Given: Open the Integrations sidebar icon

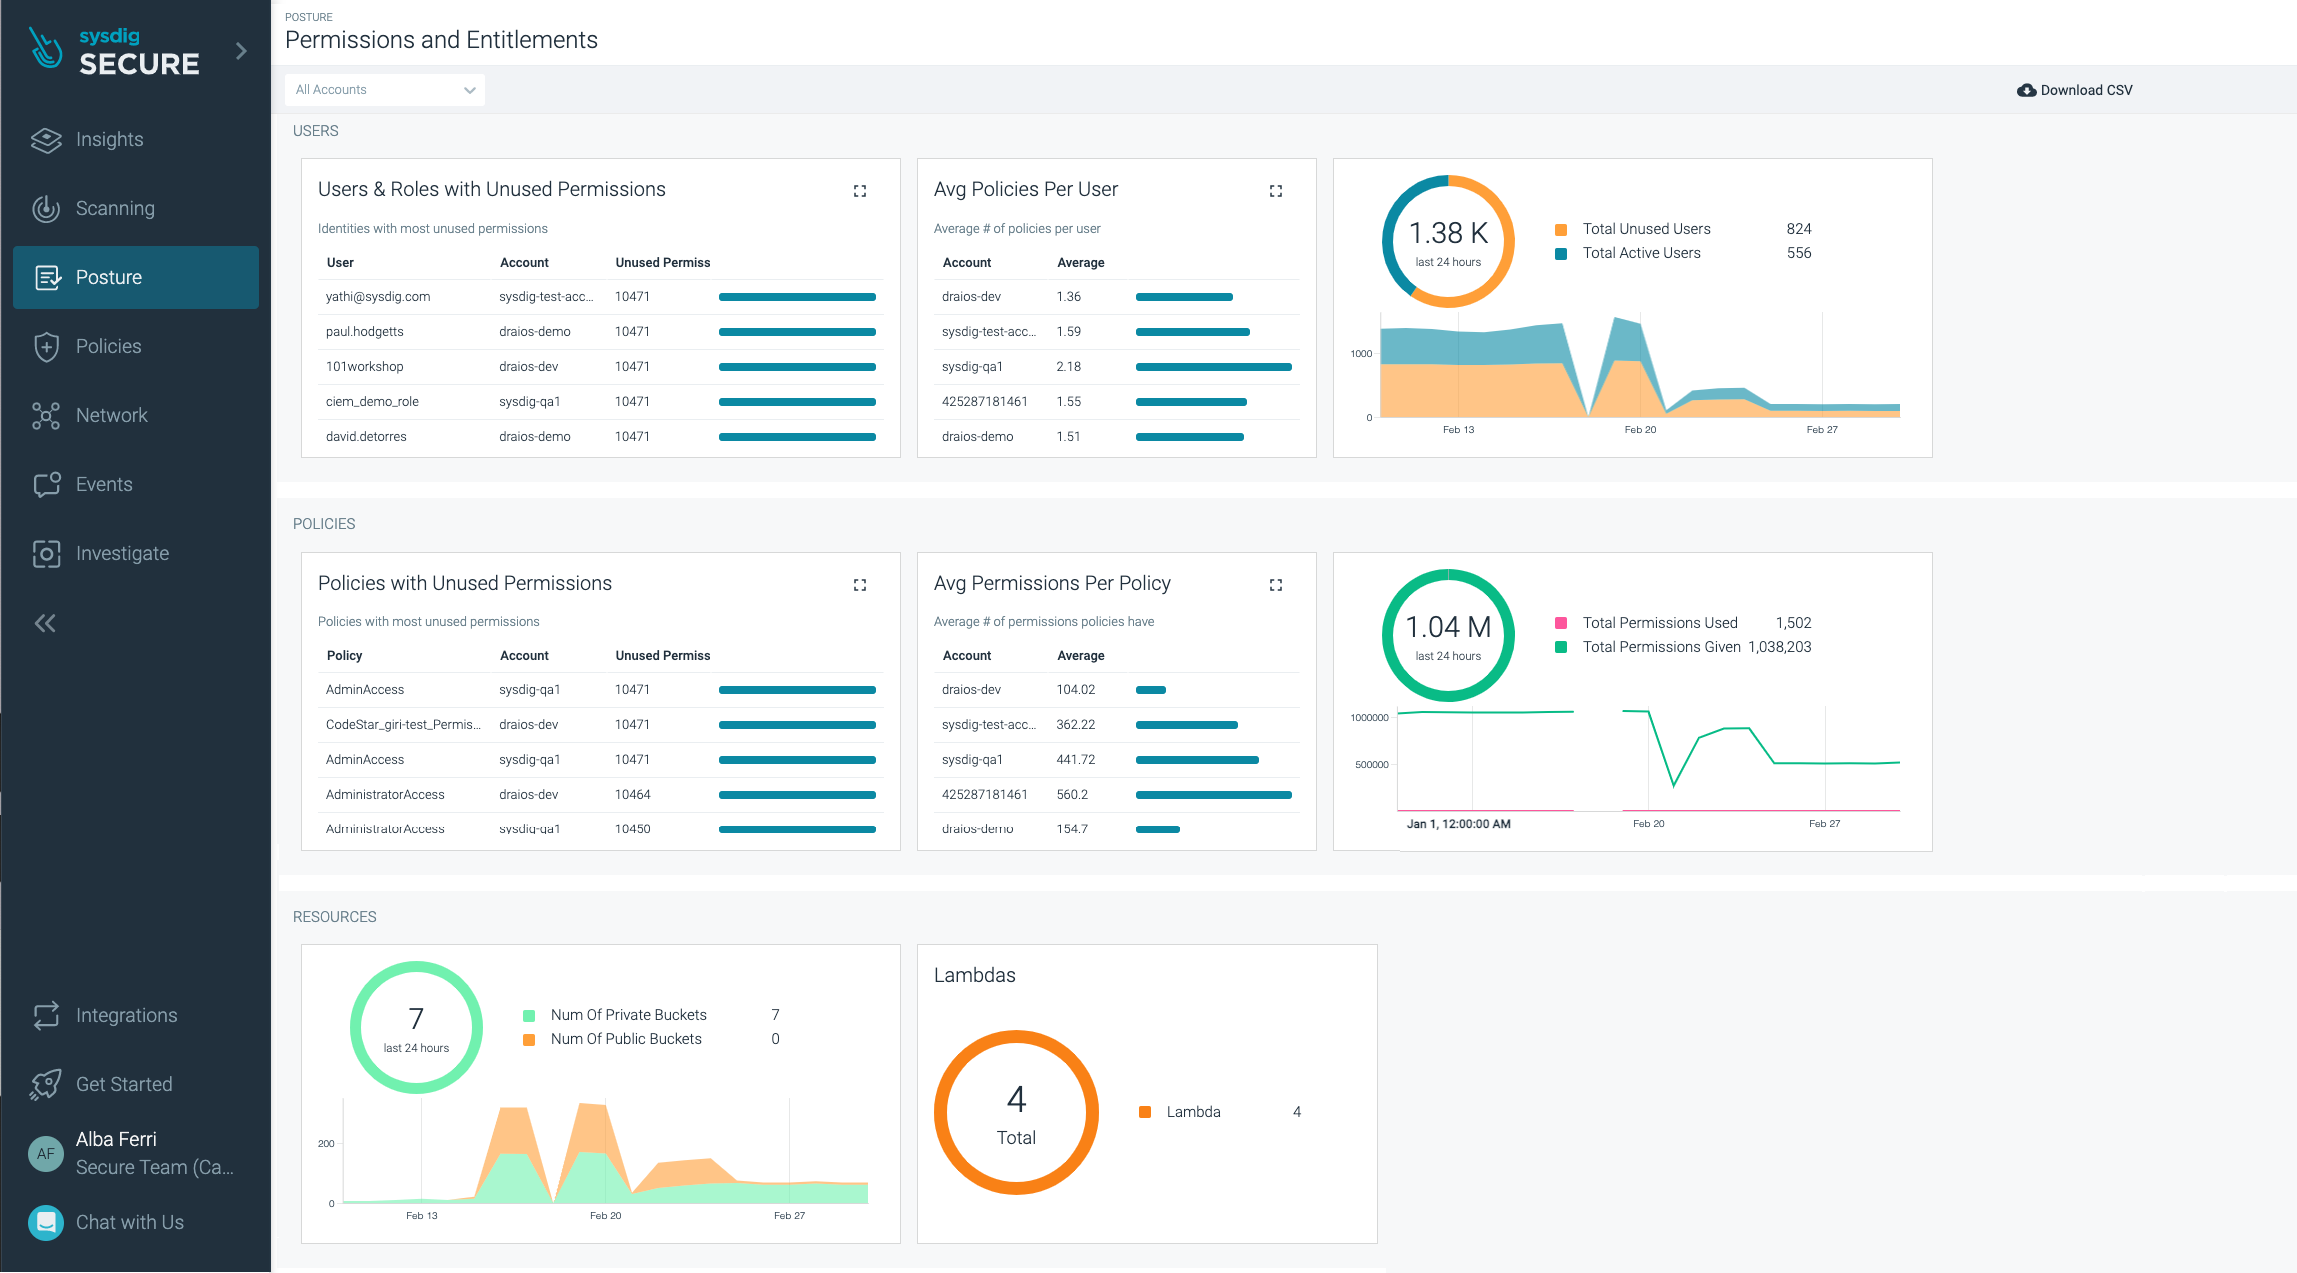Looking at the screenshot, I should [46, 1015].
